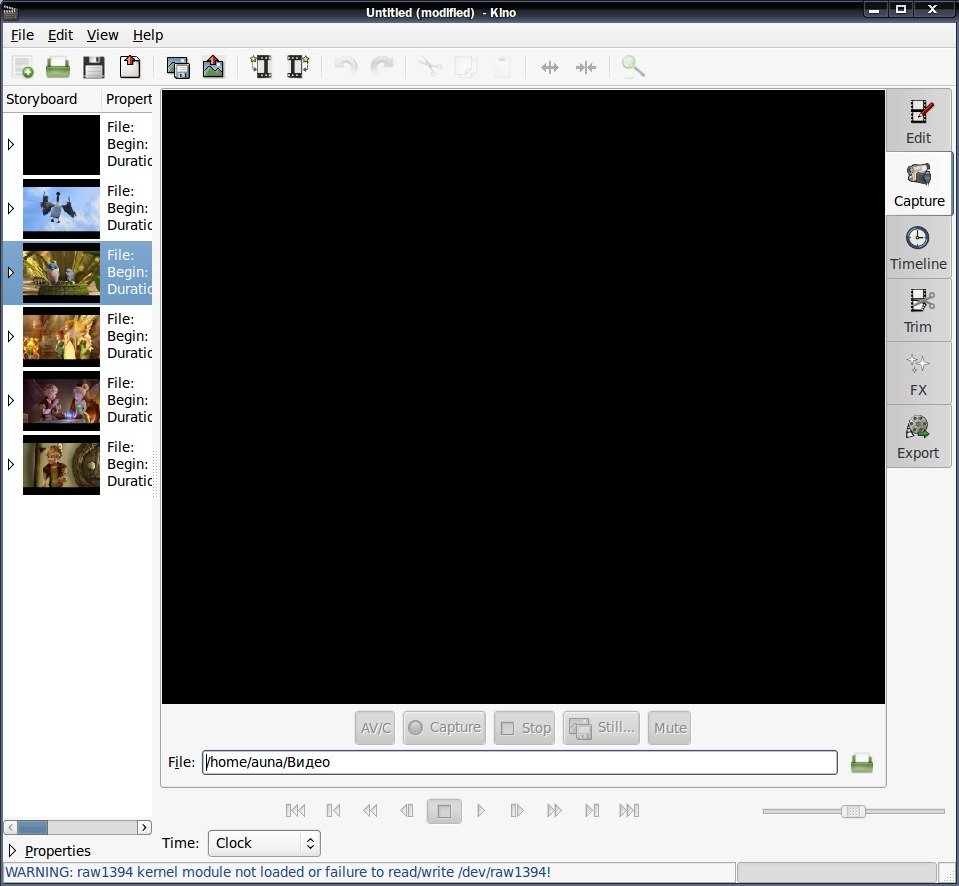Switch to the Export tab on sidebar

click(918, 437)
